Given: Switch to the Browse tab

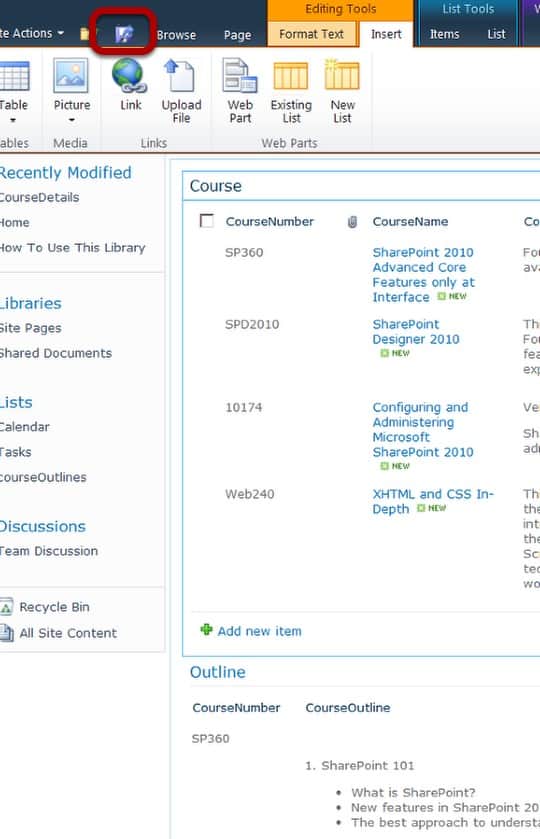Looking at the screenshot, I should point(176,35).
